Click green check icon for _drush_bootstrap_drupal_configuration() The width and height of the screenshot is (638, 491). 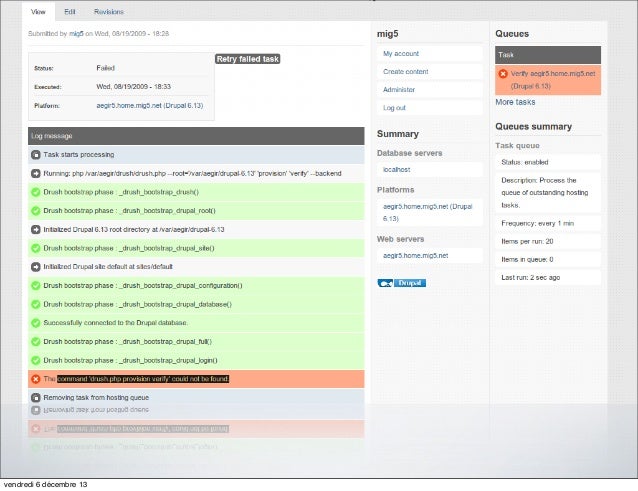(36, 286)
